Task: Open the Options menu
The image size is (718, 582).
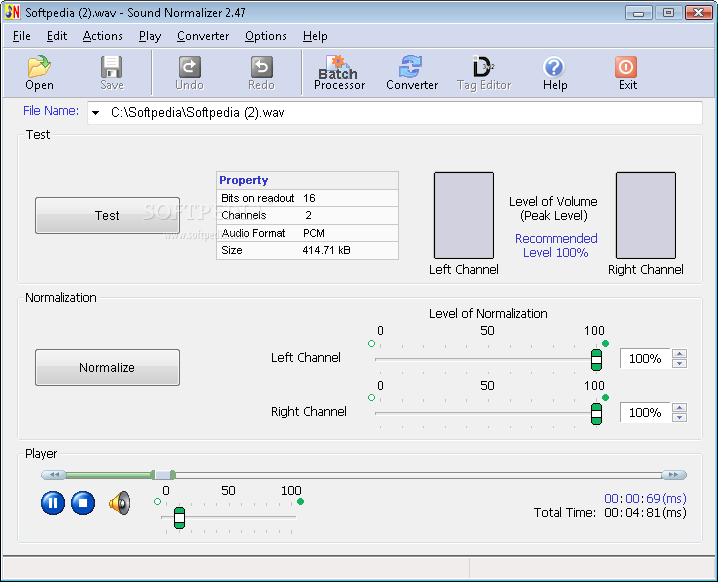Action: 266,36
